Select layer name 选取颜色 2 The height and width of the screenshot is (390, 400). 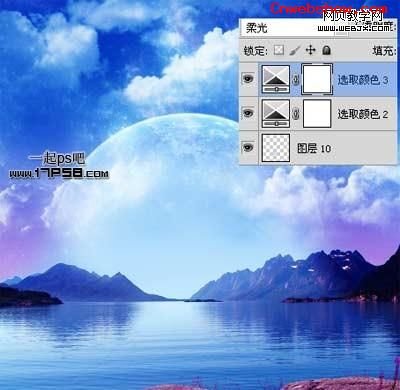[x=363, y=114]
